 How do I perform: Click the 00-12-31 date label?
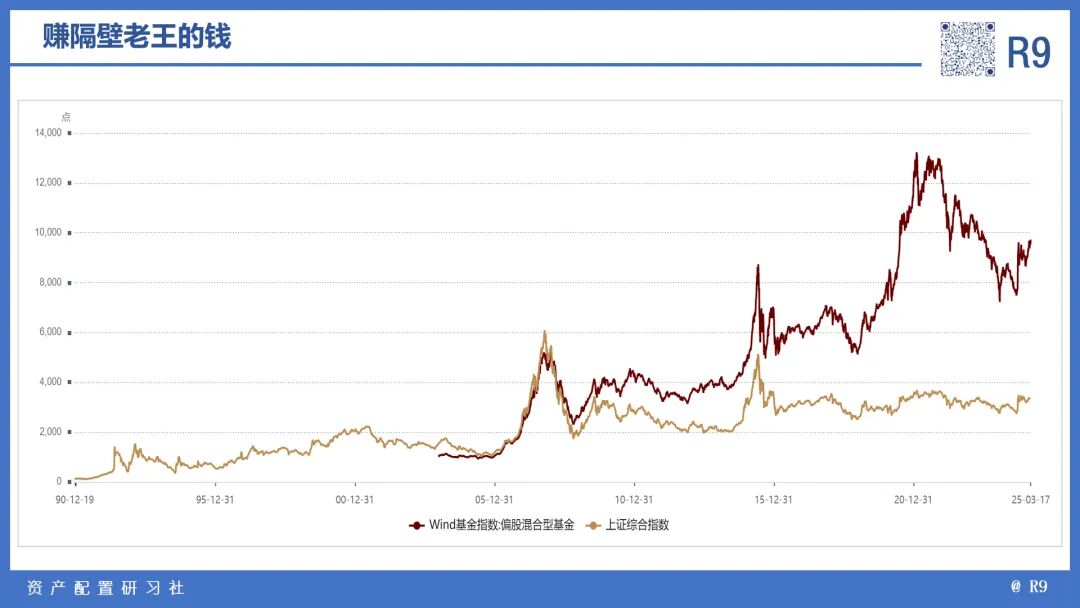(x=354, y=499)
